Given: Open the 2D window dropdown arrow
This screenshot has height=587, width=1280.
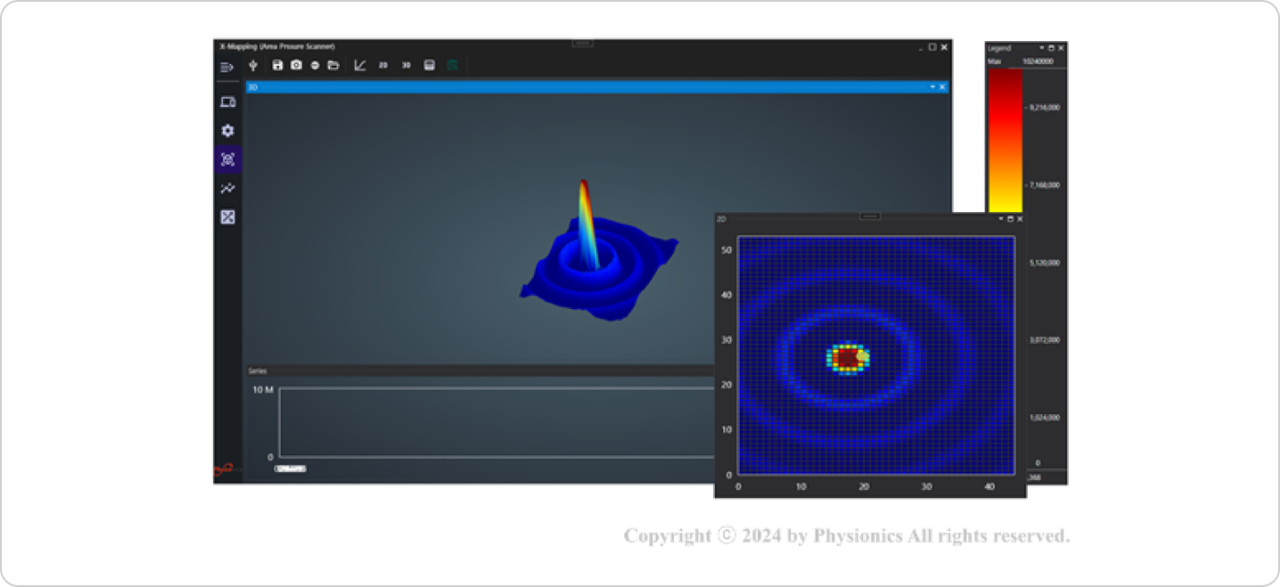Looking at the screenshot, I should pyautogui.click(x=1000, y=218).
